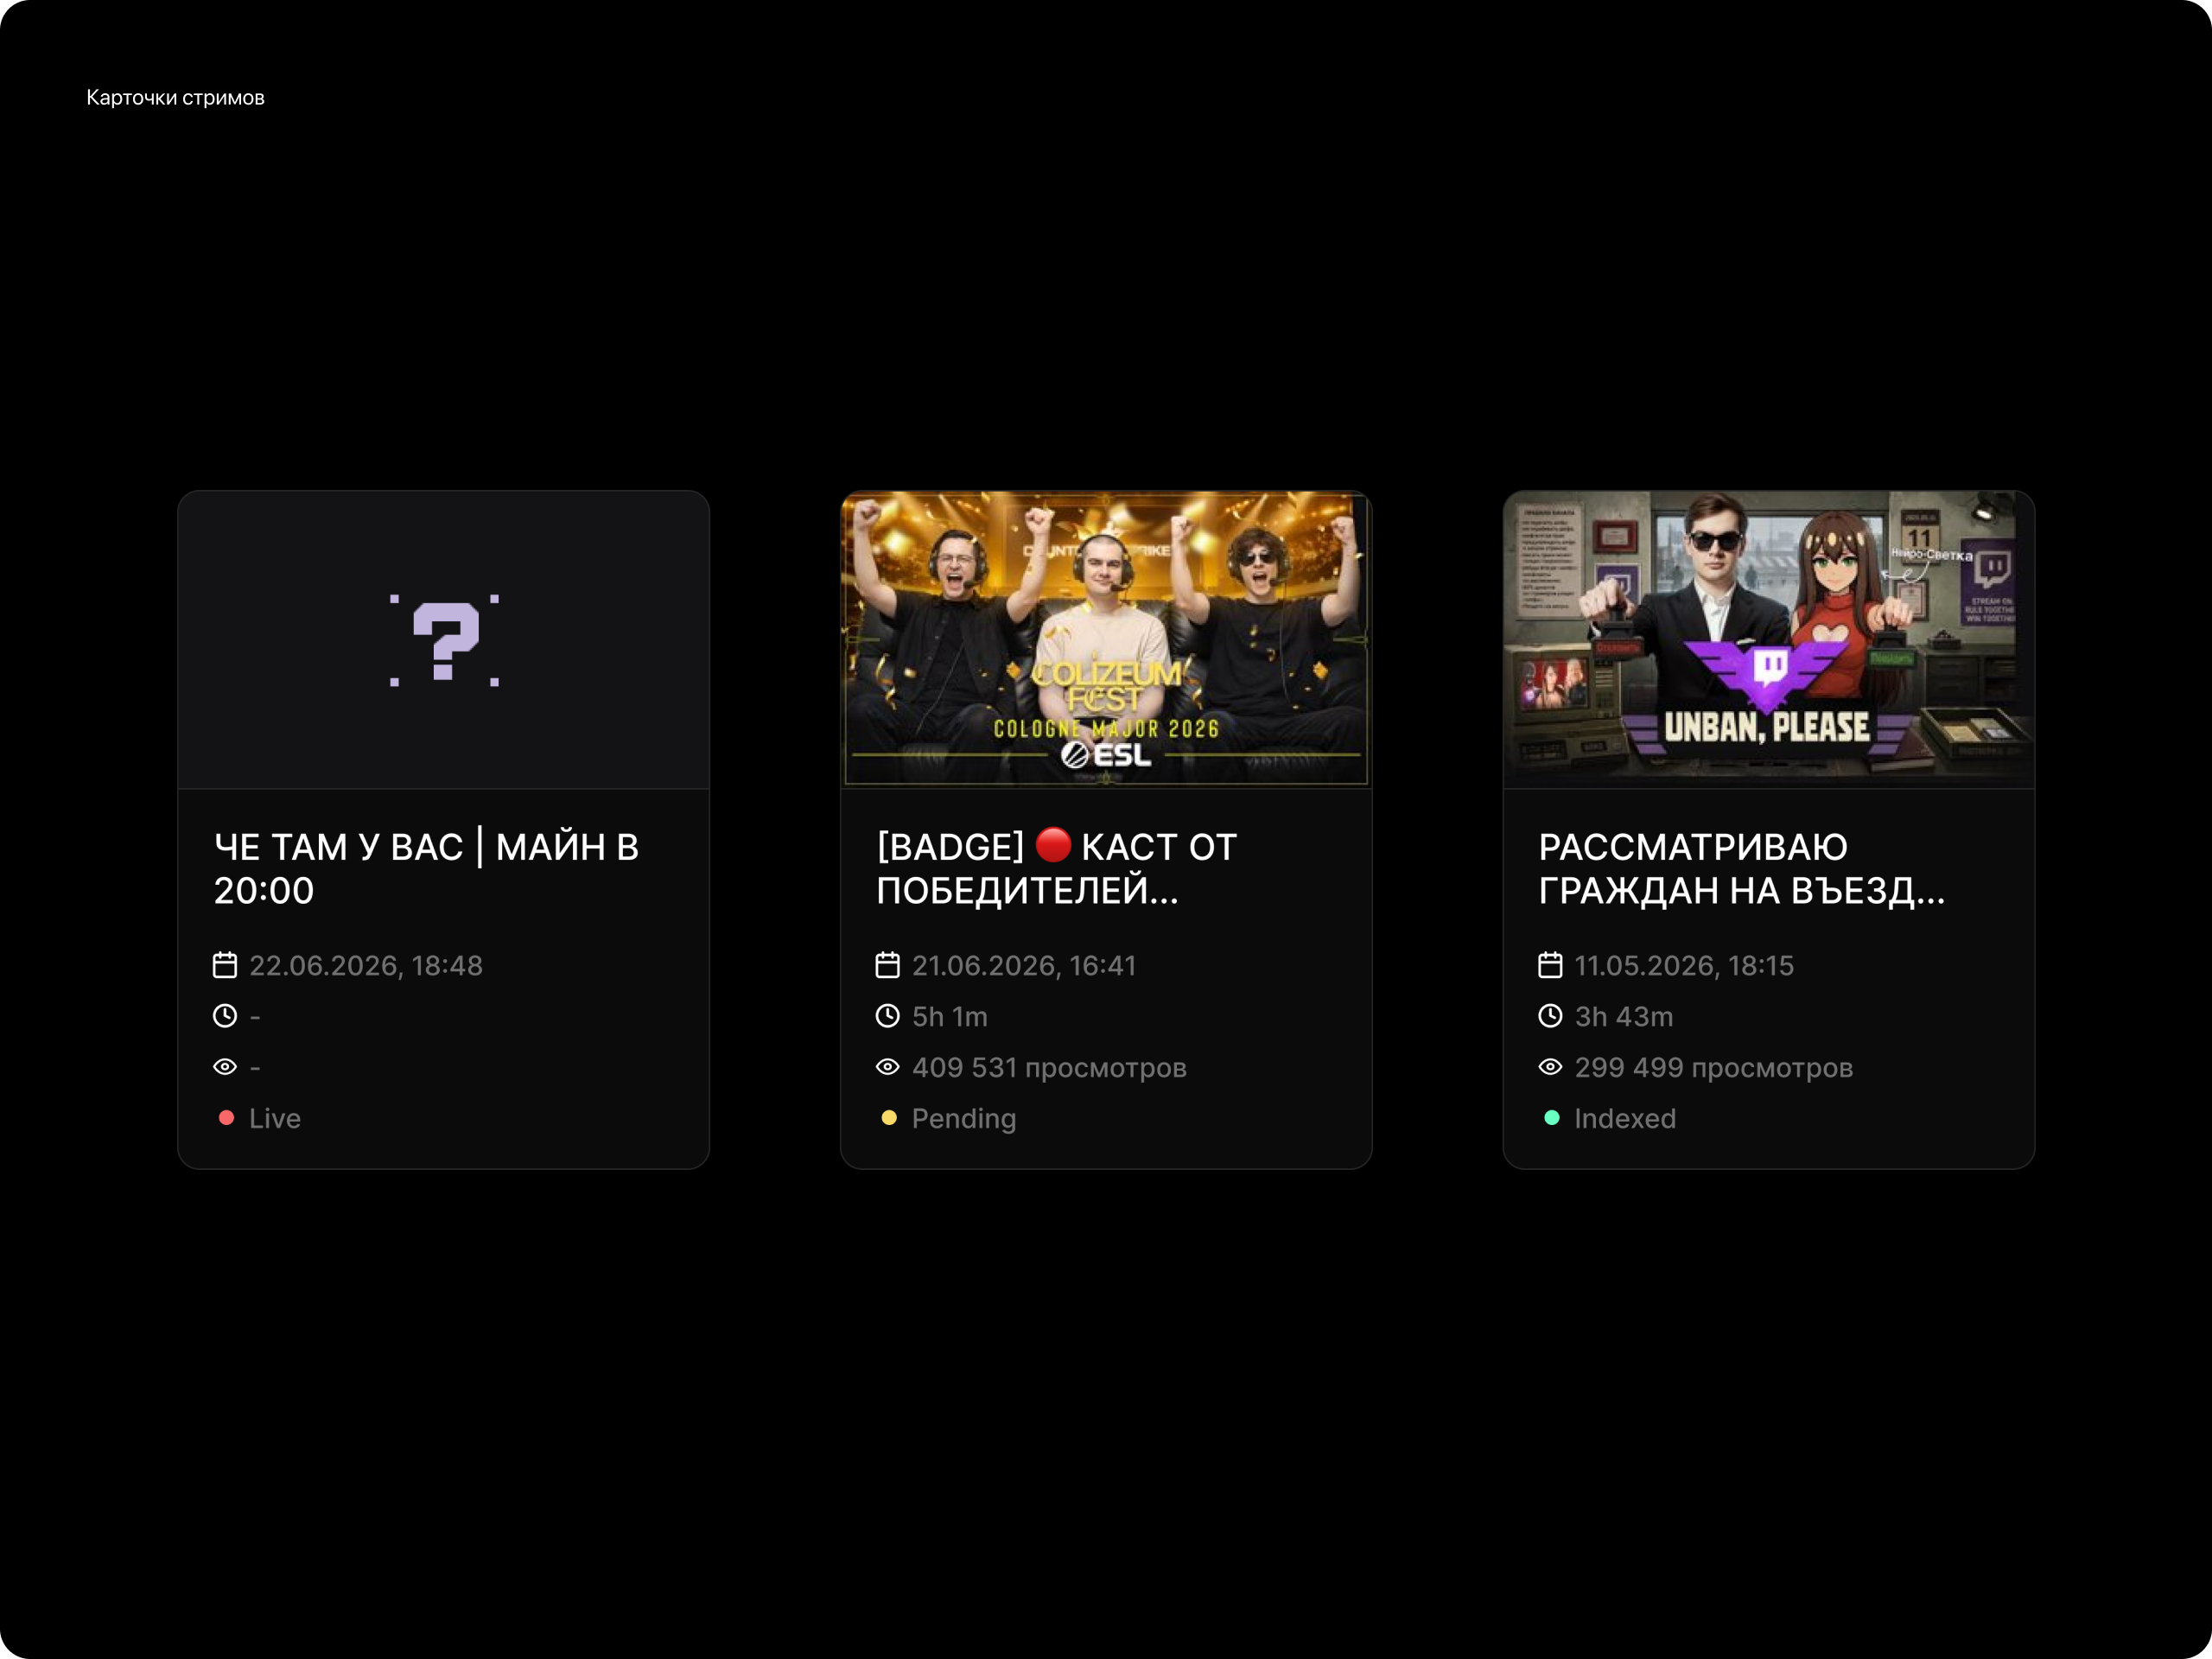Click calendar icon beside 21.06.2026, 16:41
The width and height of the screenshot is (2212, 1659).
tap(888, 965)
